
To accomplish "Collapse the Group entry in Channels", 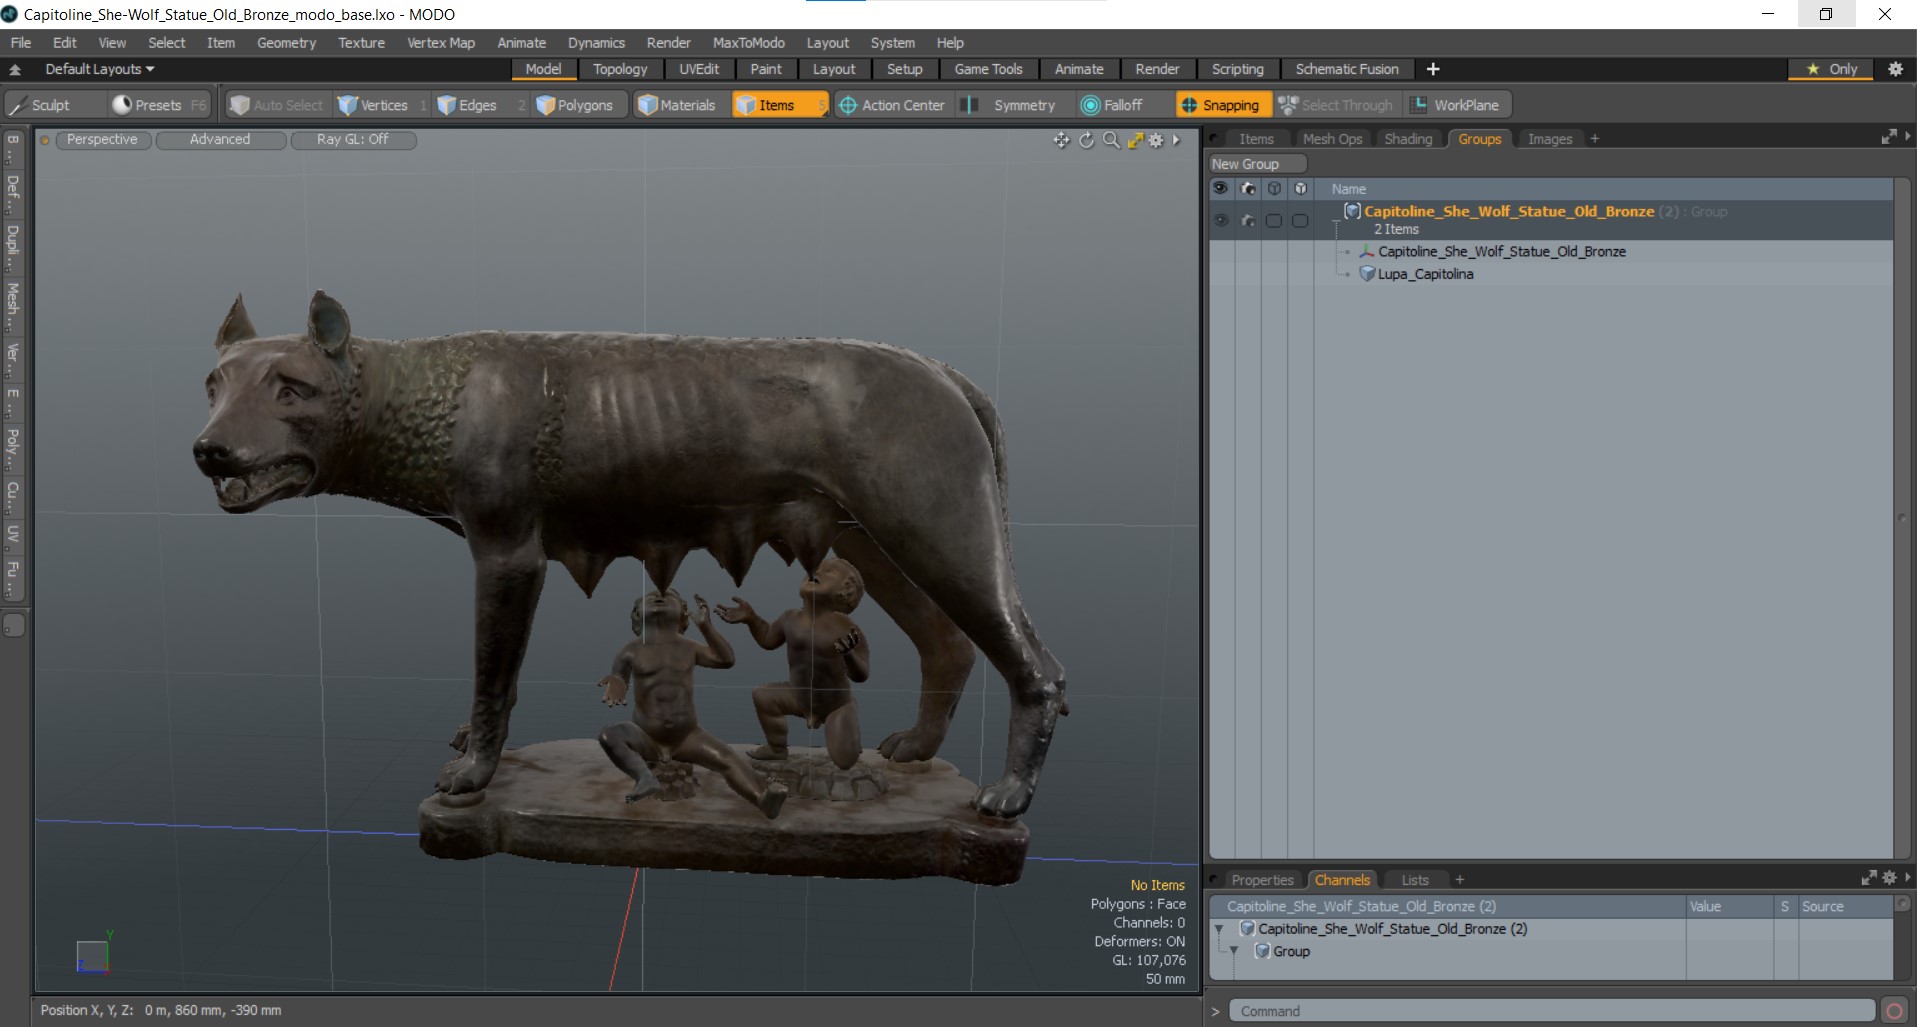I will [x=1234, y=951].
